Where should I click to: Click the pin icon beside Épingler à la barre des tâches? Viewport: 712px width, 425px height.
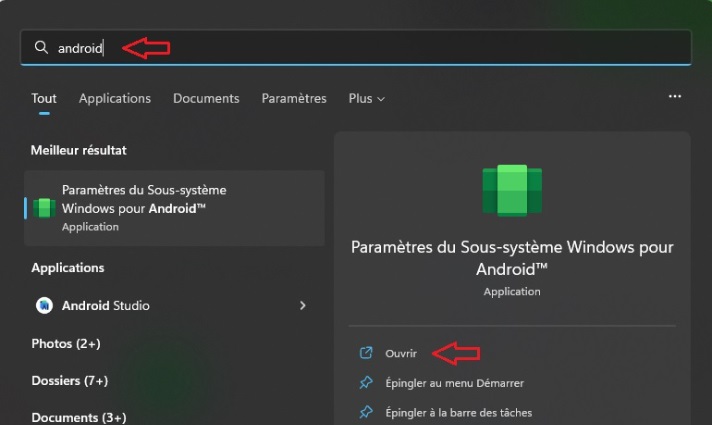coord(366,412)
